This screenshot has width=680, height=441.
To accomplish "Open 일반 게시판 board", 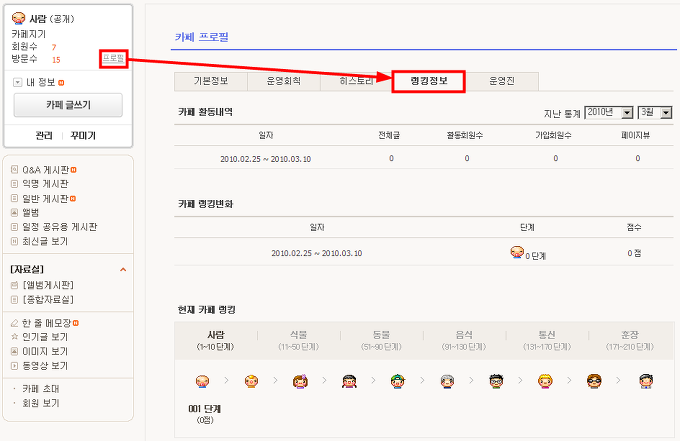I will click(x=46, y=199).
